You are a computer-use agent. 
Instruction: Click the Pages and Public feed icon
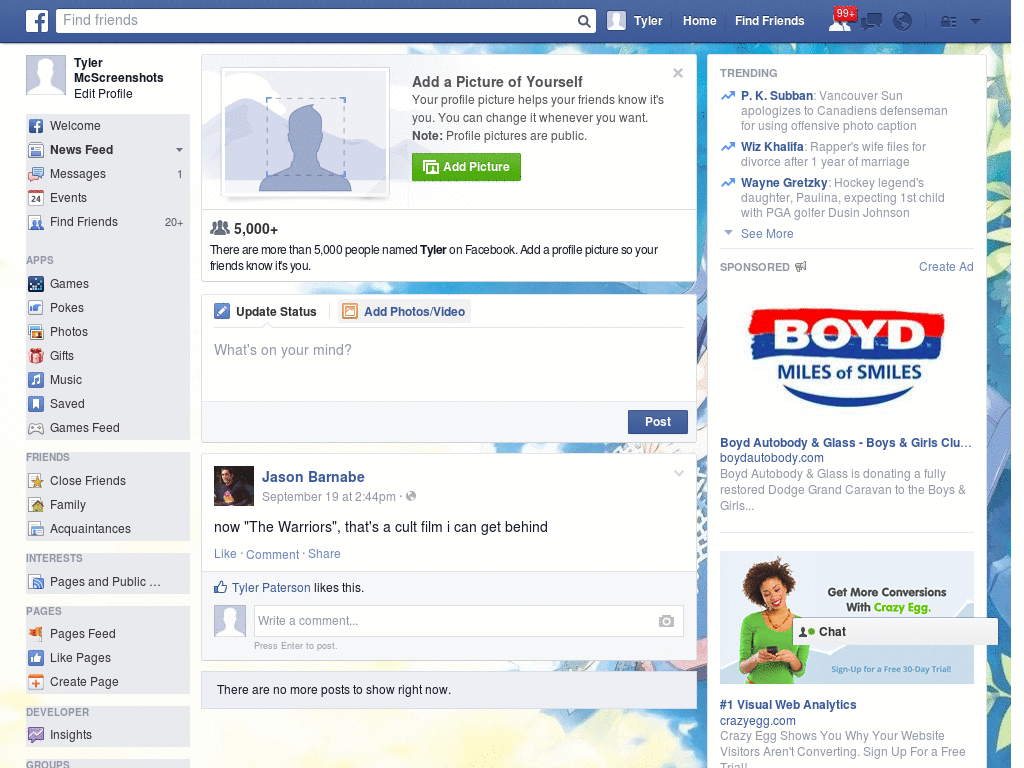click(x=36, y=582)
